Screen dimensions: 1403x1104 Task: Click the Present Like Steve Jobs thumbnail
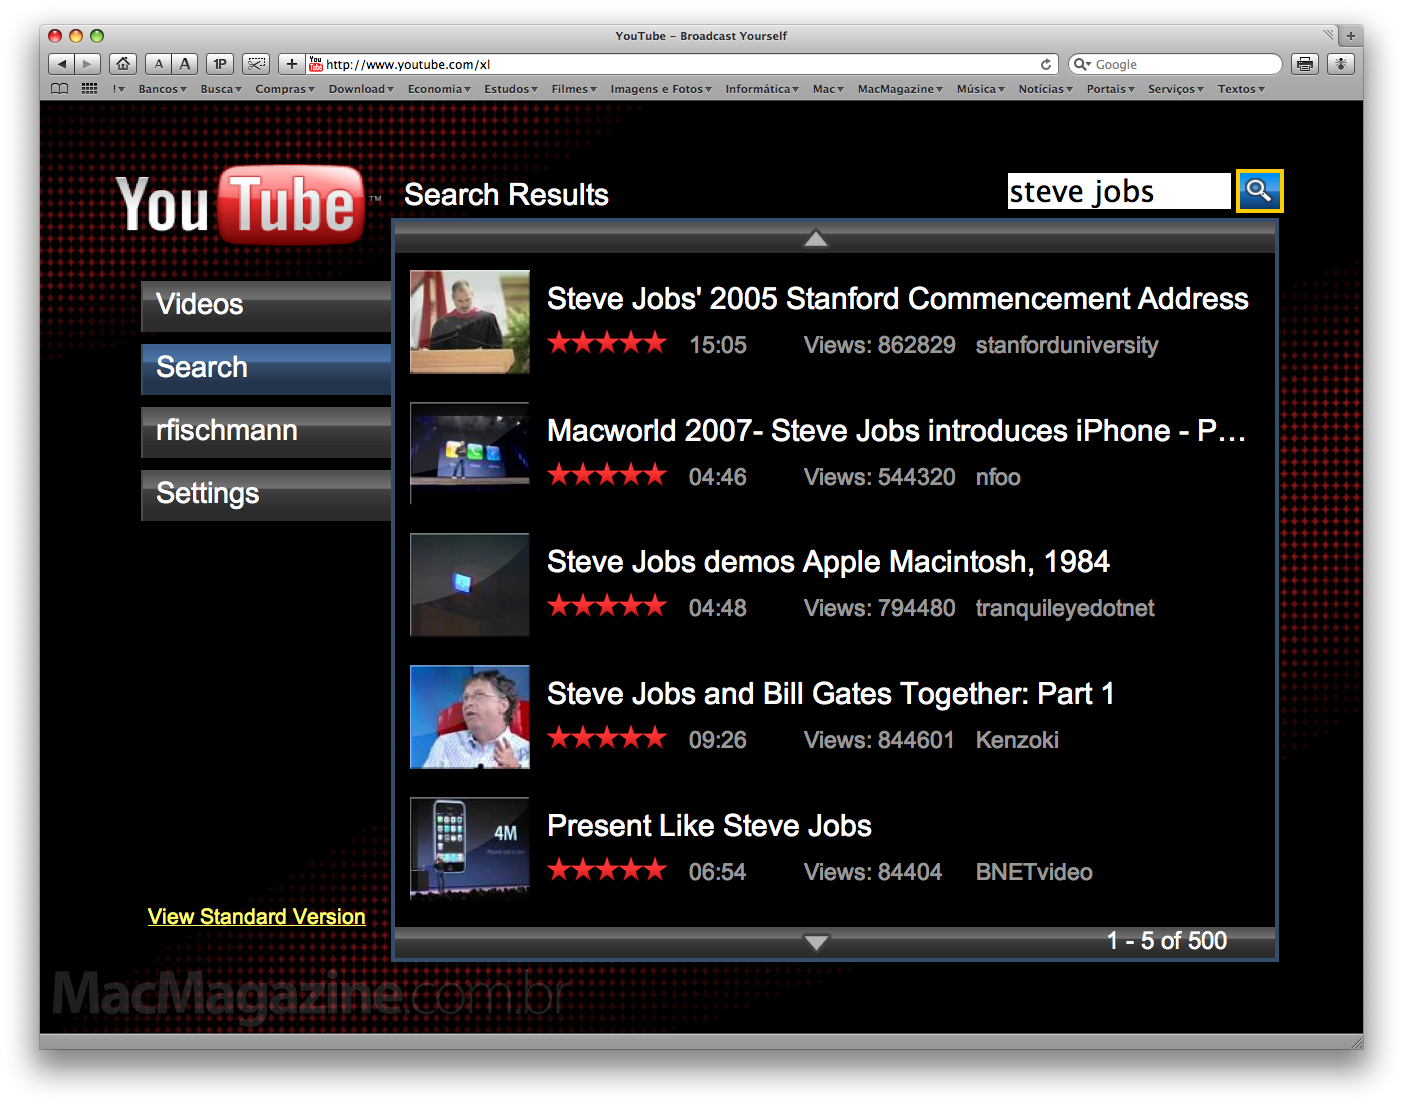point(470,848)
